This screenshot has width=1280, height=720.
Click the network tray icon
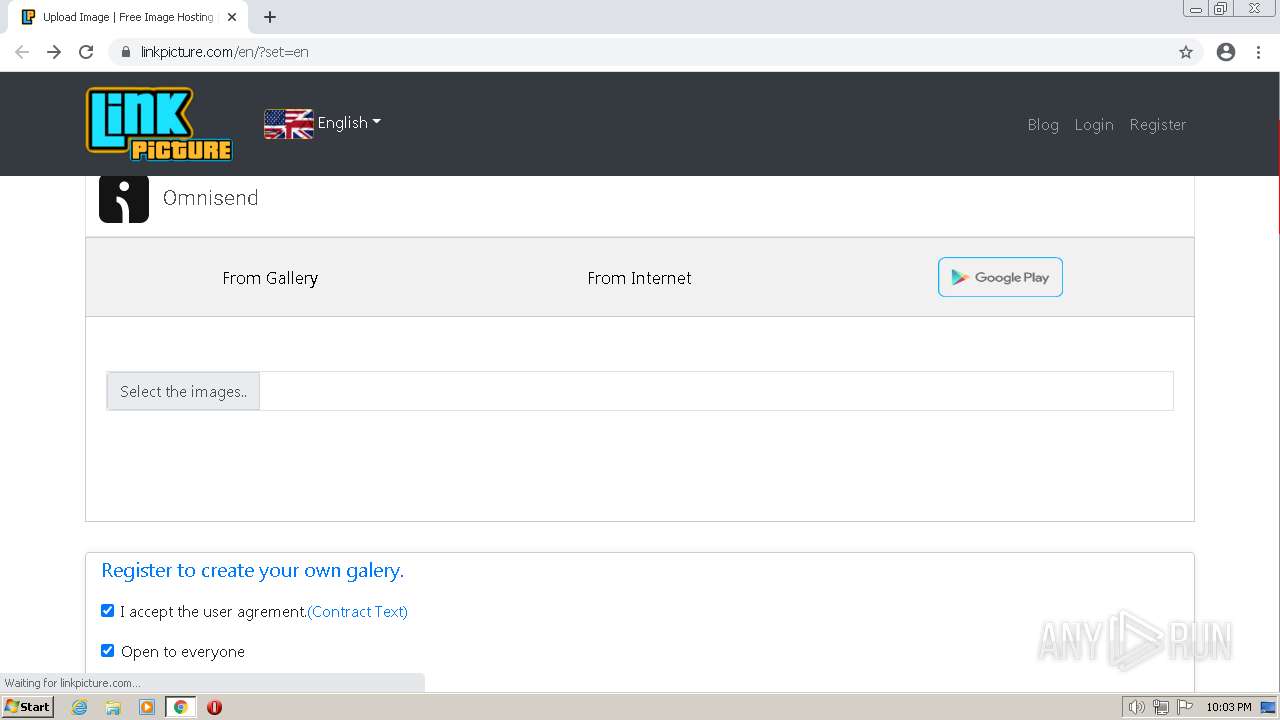click(x=1161, y=707)
